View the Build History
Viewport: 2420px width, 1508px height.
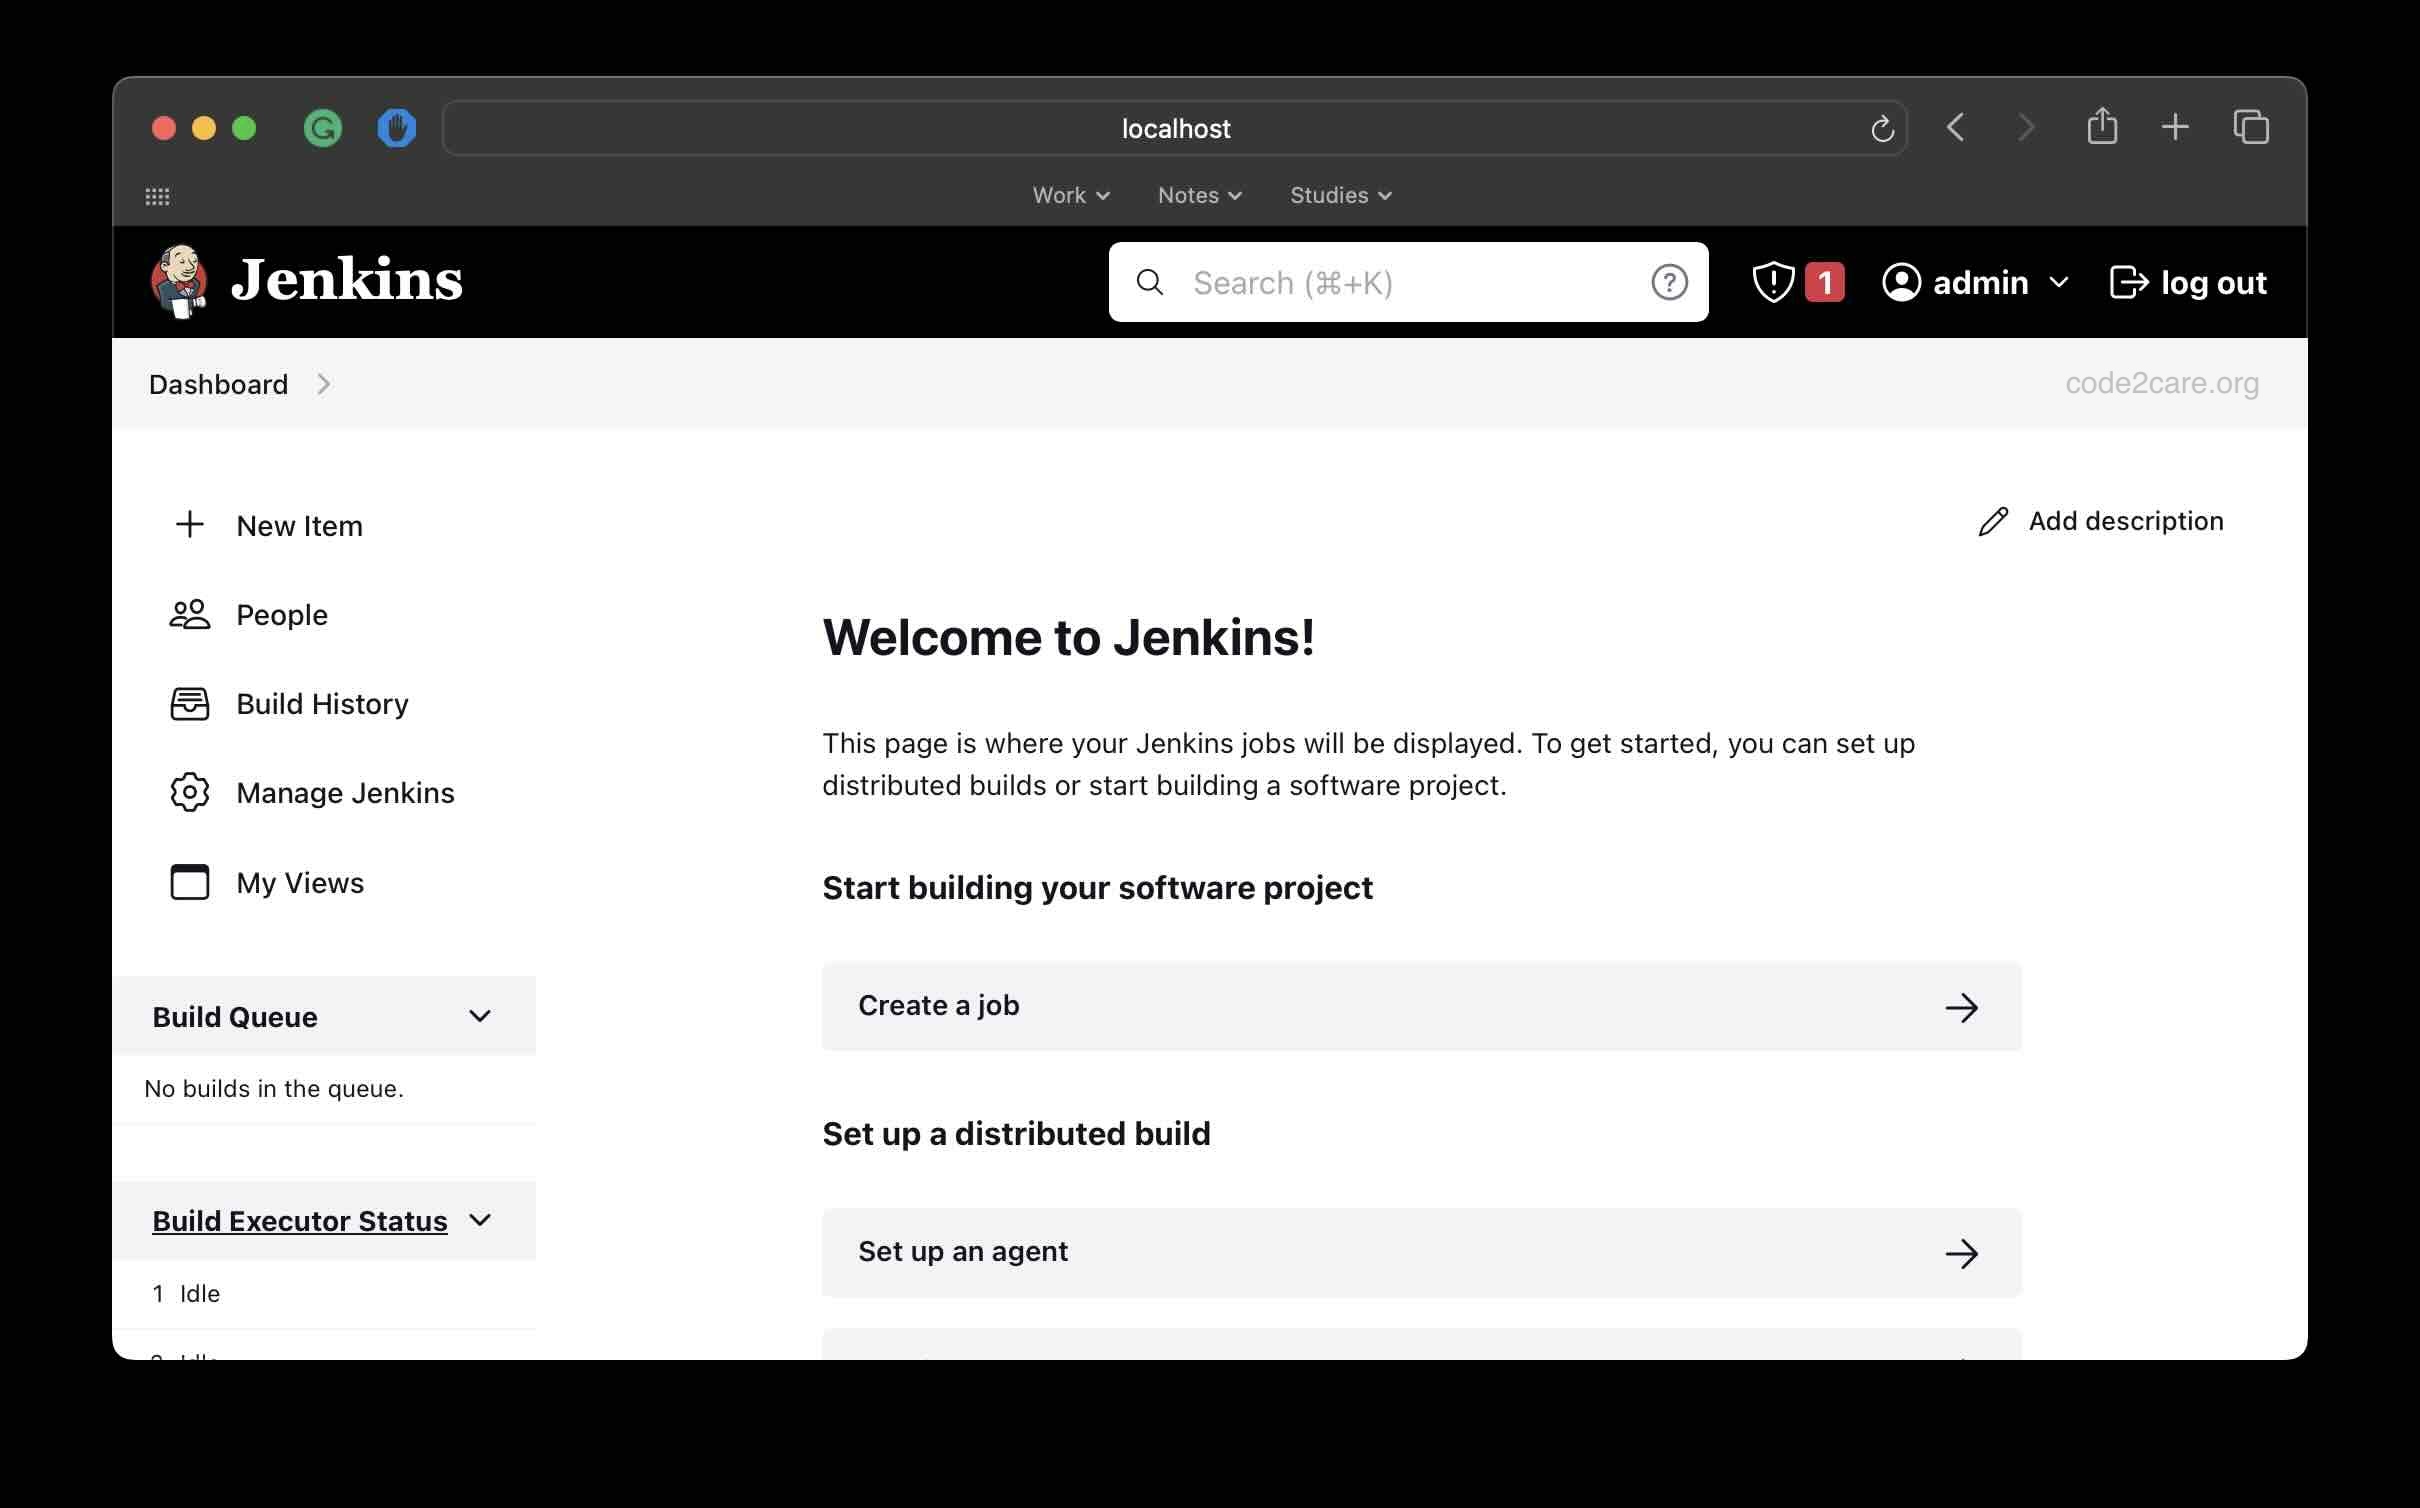click(x=322, y=703)
